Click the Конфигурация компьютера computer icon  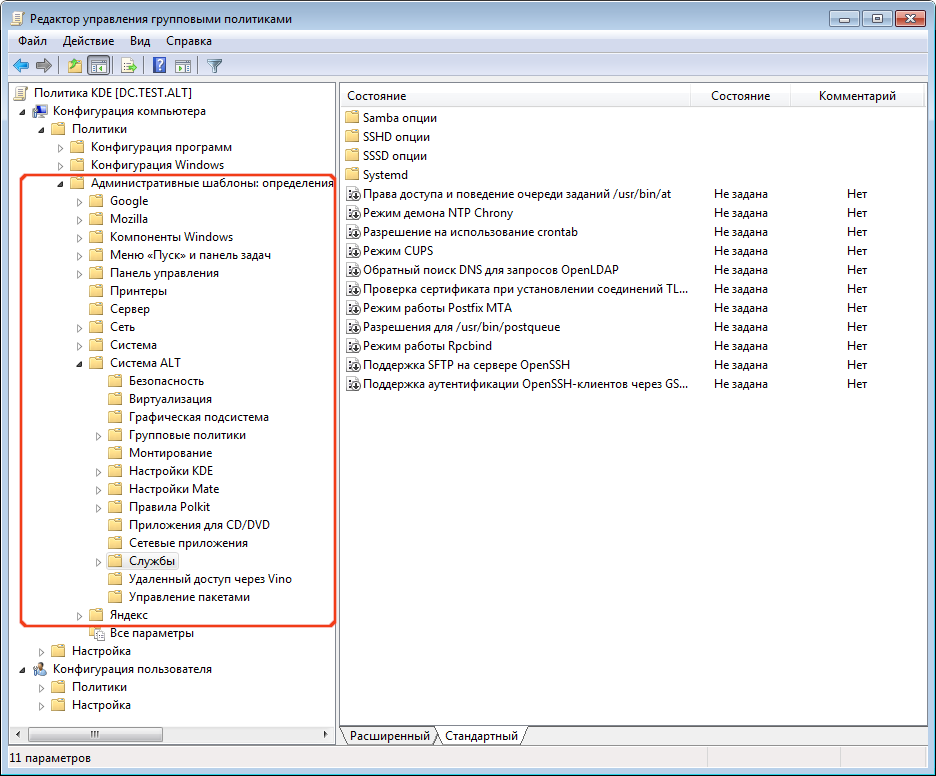pyautogui.click(x=39, y=111)
